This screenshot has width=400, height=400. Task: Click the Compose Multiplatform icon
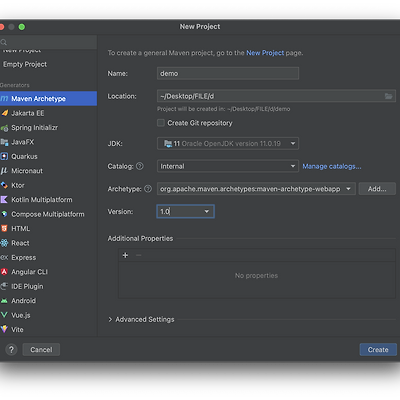click(x=4, y=214)
